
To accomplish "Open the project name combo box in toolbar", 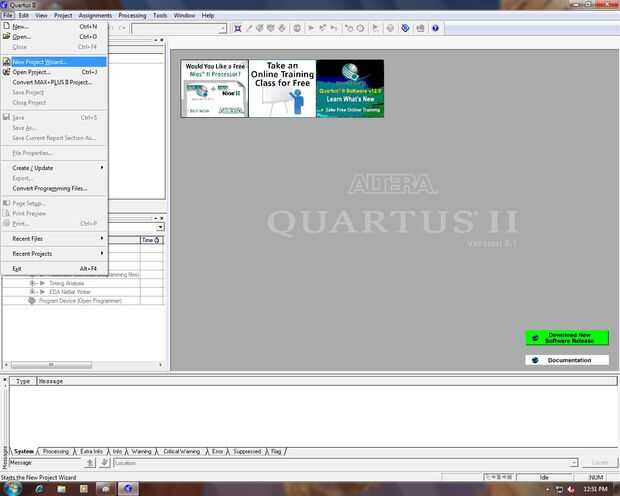I will point(179,28).
